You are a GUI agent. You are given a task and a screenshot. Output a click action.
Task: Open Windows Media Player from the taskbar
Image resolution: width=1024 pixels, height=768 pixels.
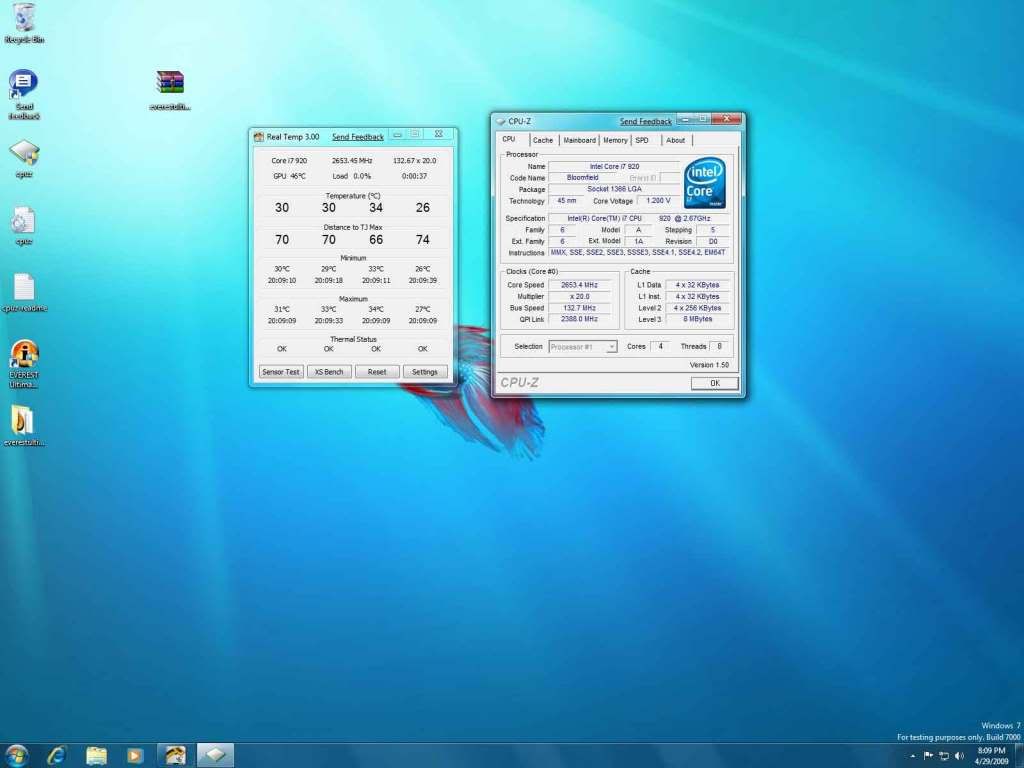pyautogui.click(x=133, y=755)
